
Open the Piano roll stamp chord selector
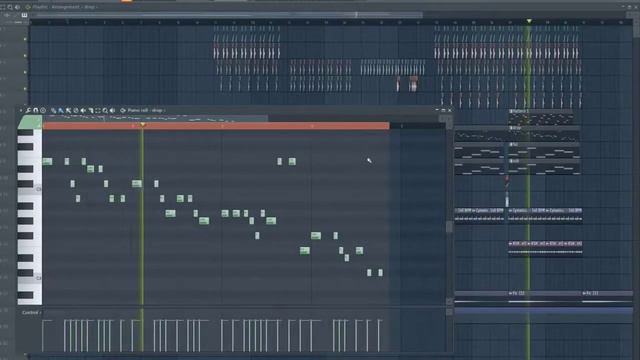tap(43, 110)
